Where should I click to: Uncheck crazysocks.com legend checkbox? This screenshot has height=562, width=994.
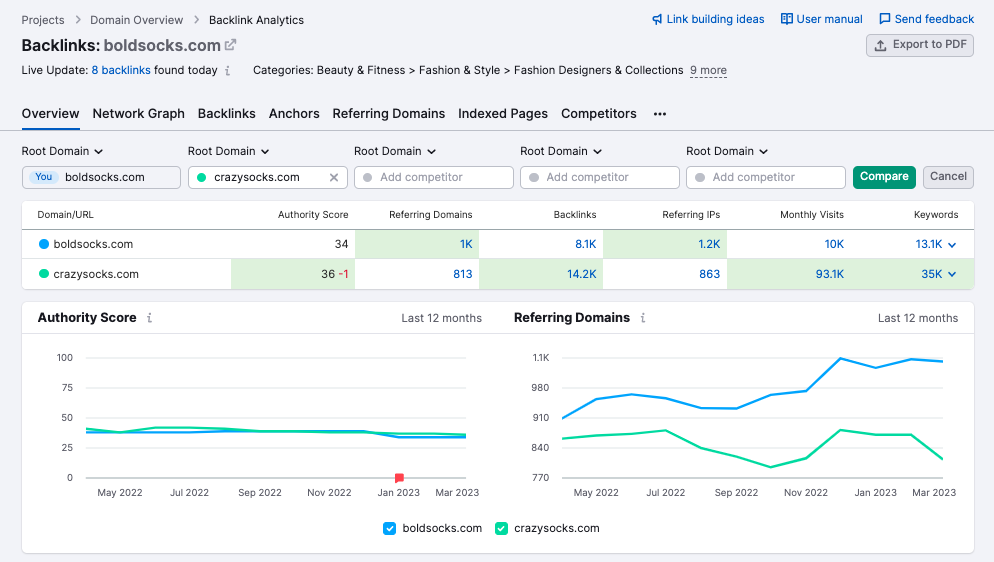click(x=501, y=528)
